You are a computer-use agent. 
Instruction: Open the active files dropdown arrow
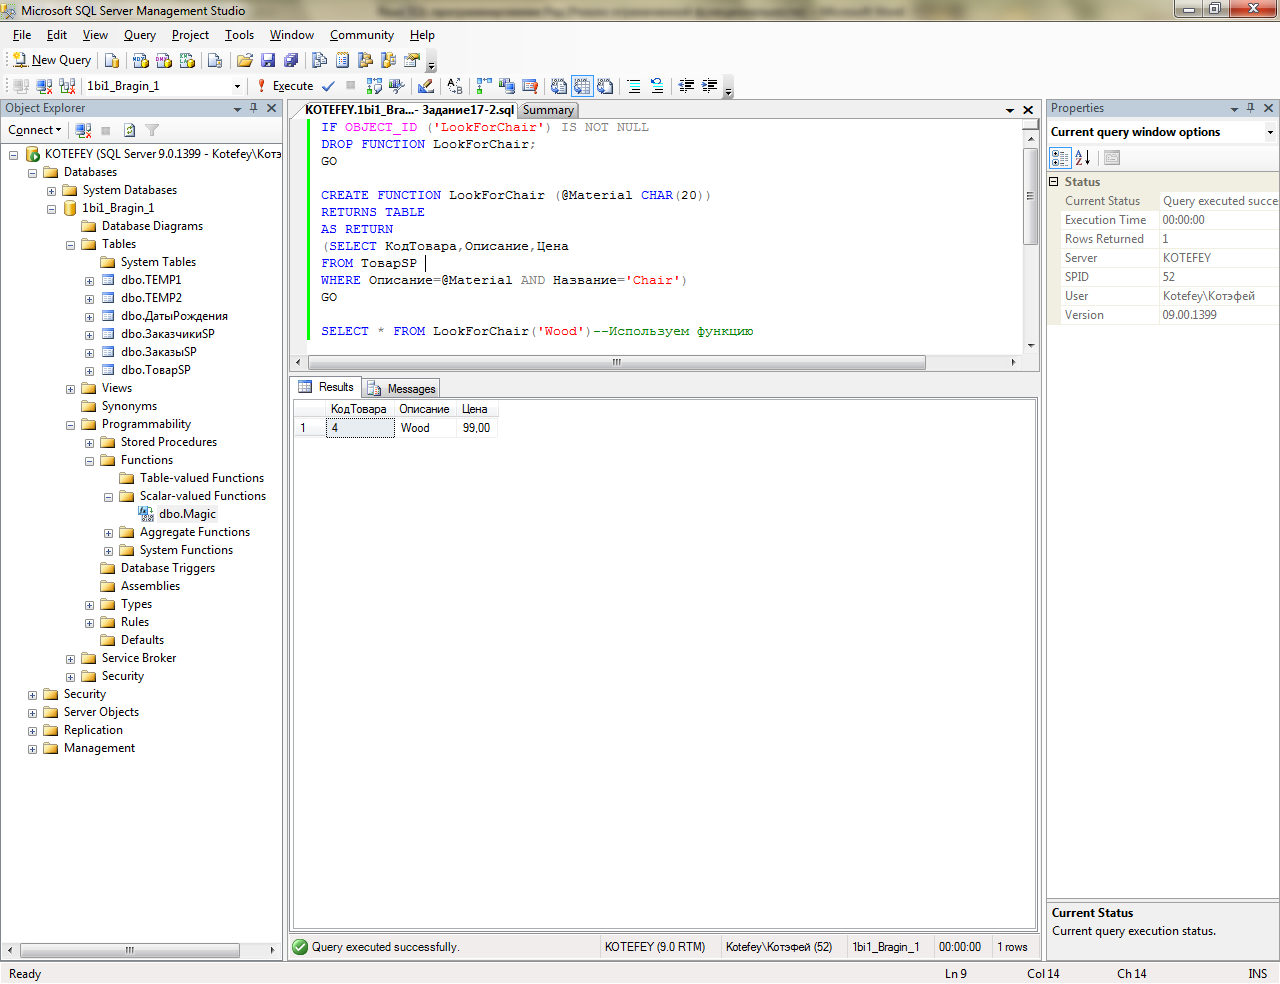click(1010, 110)
